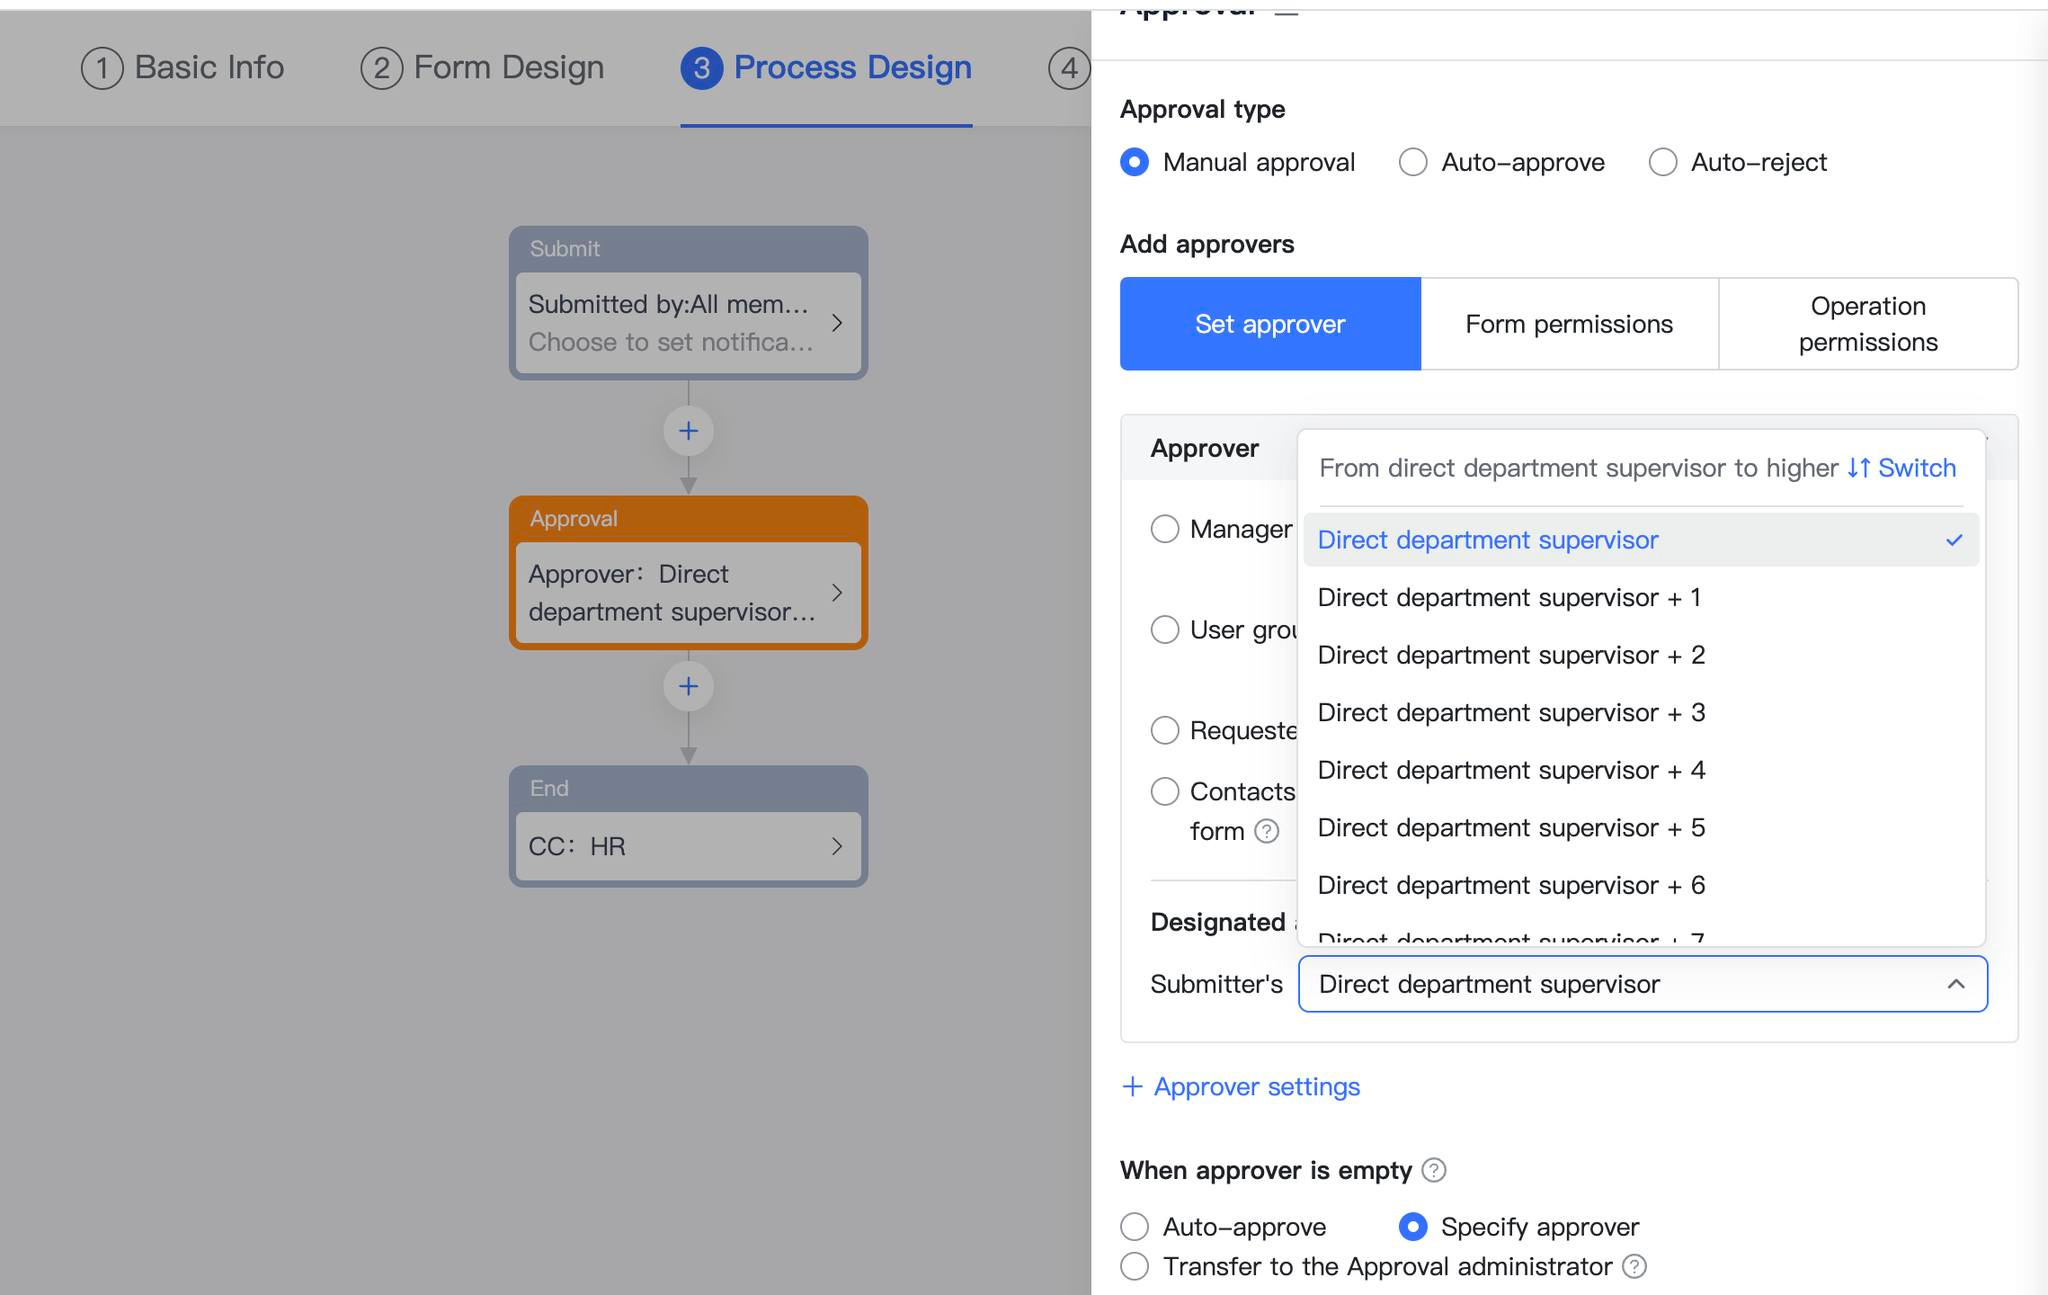
Task: Choose Direct department supervisor + 3
Action: point(1641,713)
